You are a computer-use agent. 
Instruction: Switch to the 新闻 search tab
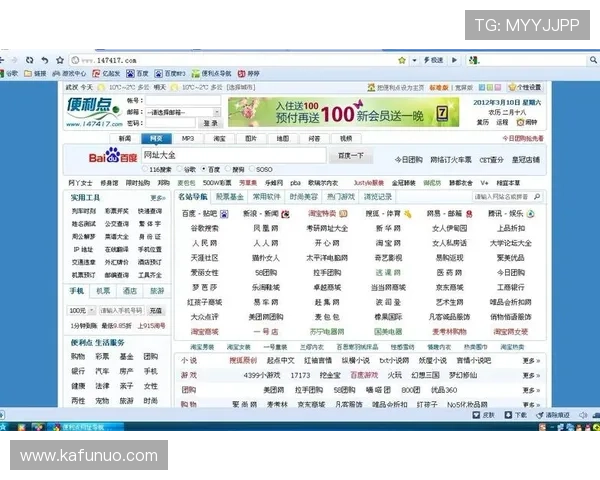125,139
